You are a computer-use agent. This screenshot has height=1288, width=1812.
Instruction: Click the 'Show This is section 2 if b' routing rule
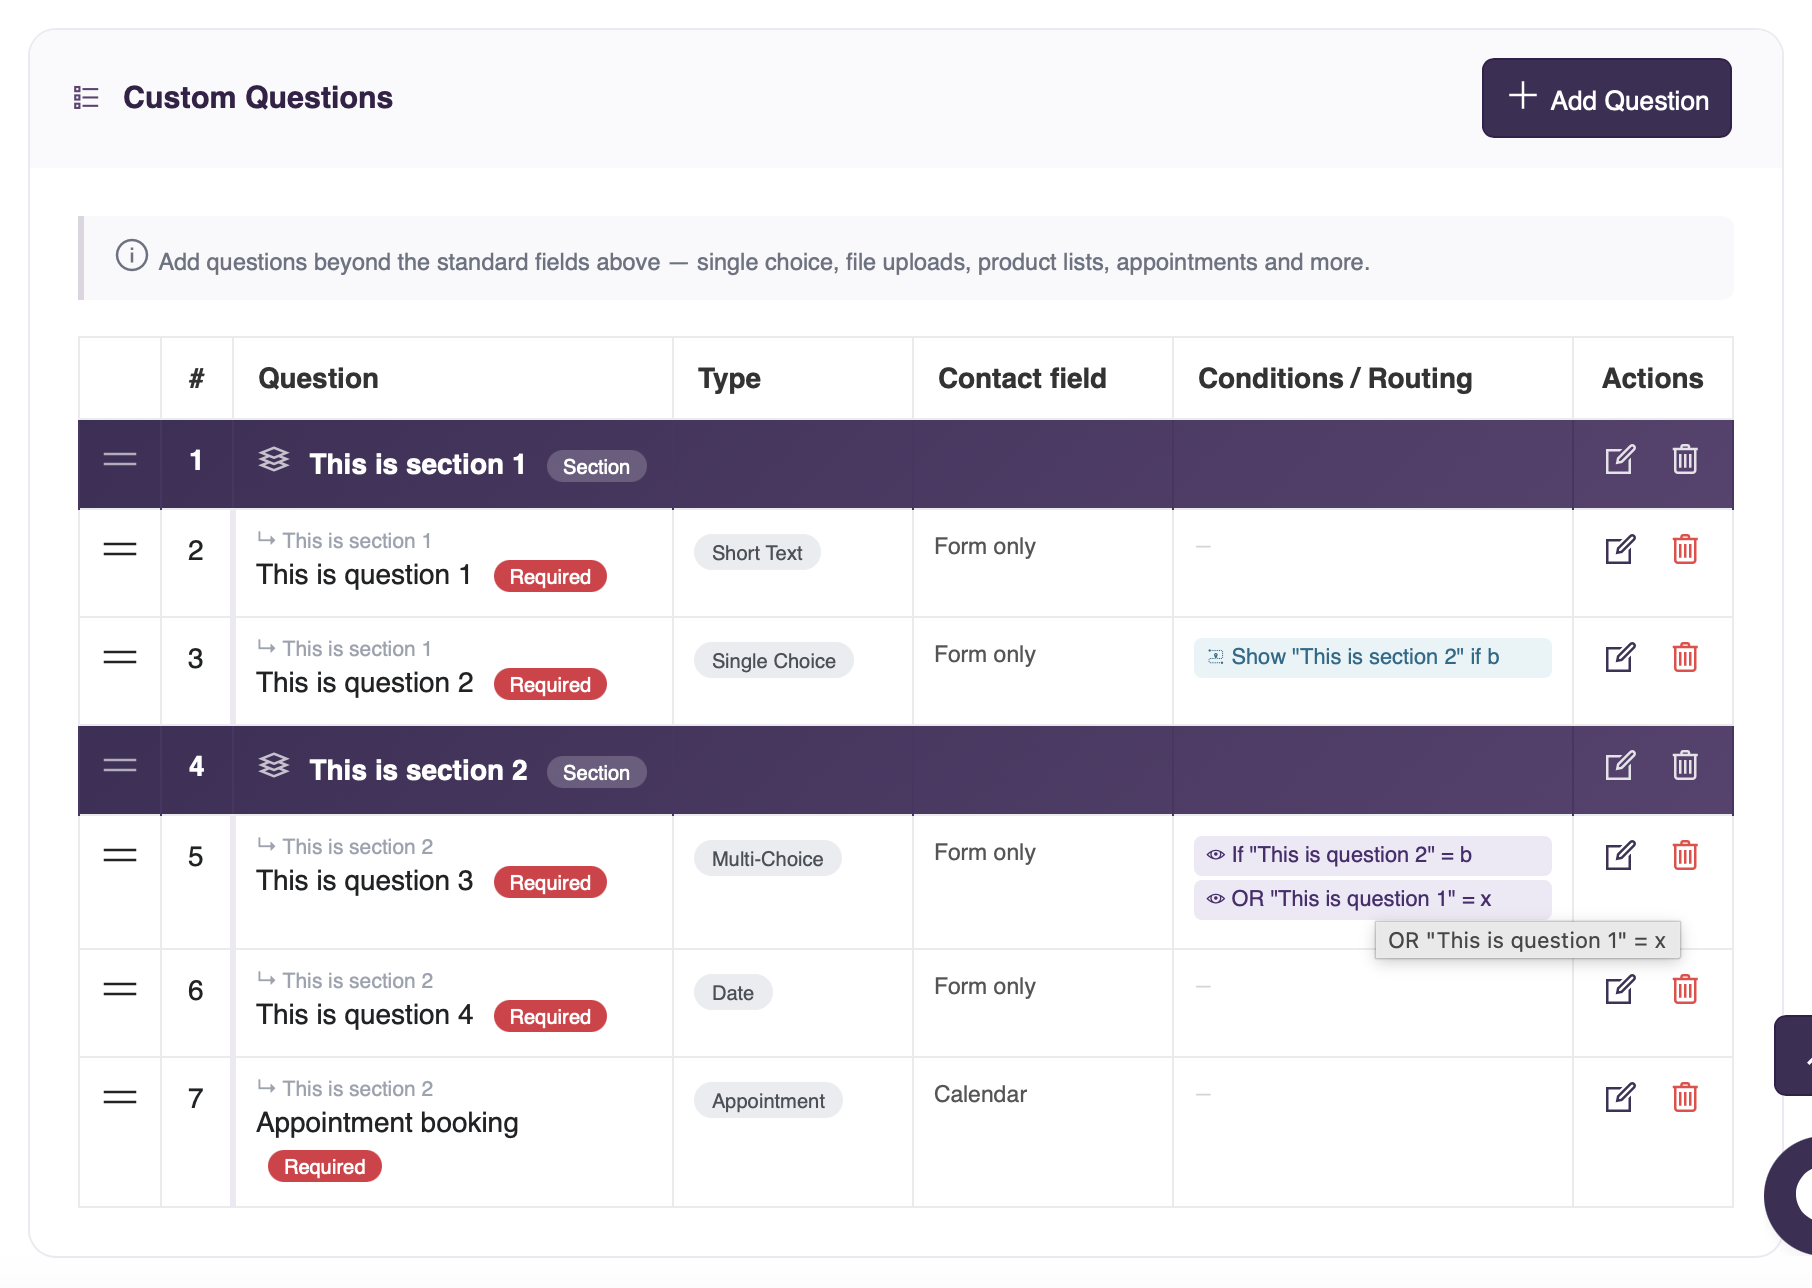pos(1372,657)
